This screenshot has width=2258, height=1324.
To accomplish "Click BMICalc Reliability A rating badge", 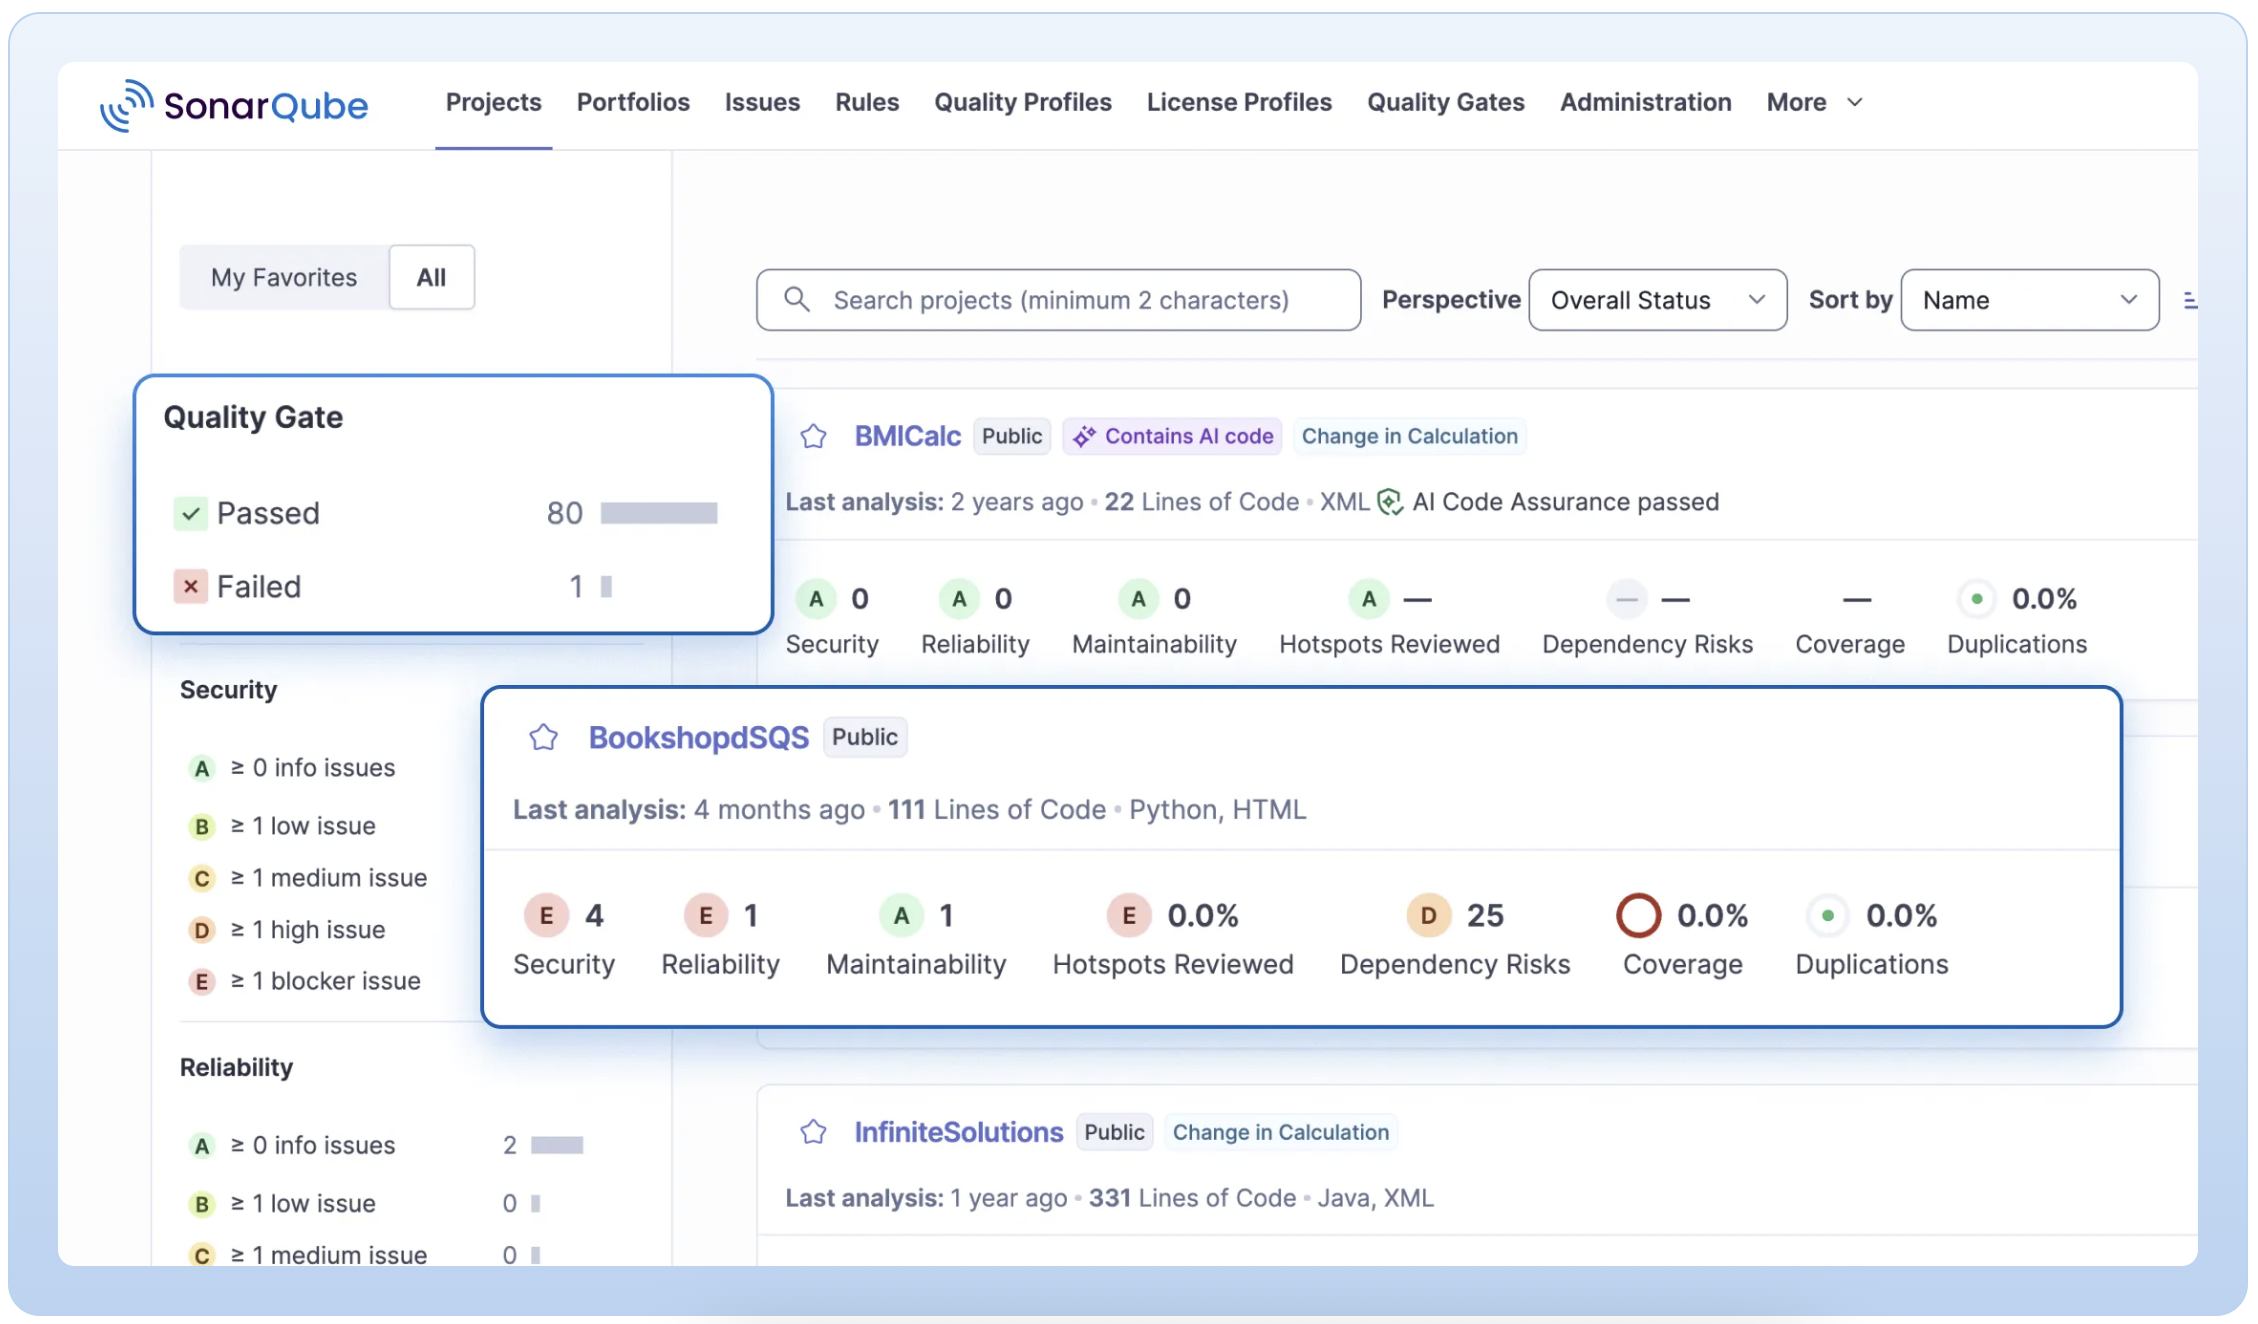I will point(960,599).
